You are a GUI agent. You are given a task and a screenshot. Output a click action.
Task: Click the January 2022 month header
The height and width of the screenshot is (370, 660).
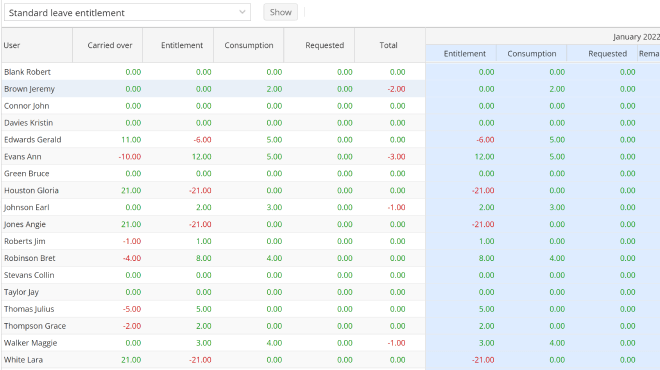tap(636, 37)
